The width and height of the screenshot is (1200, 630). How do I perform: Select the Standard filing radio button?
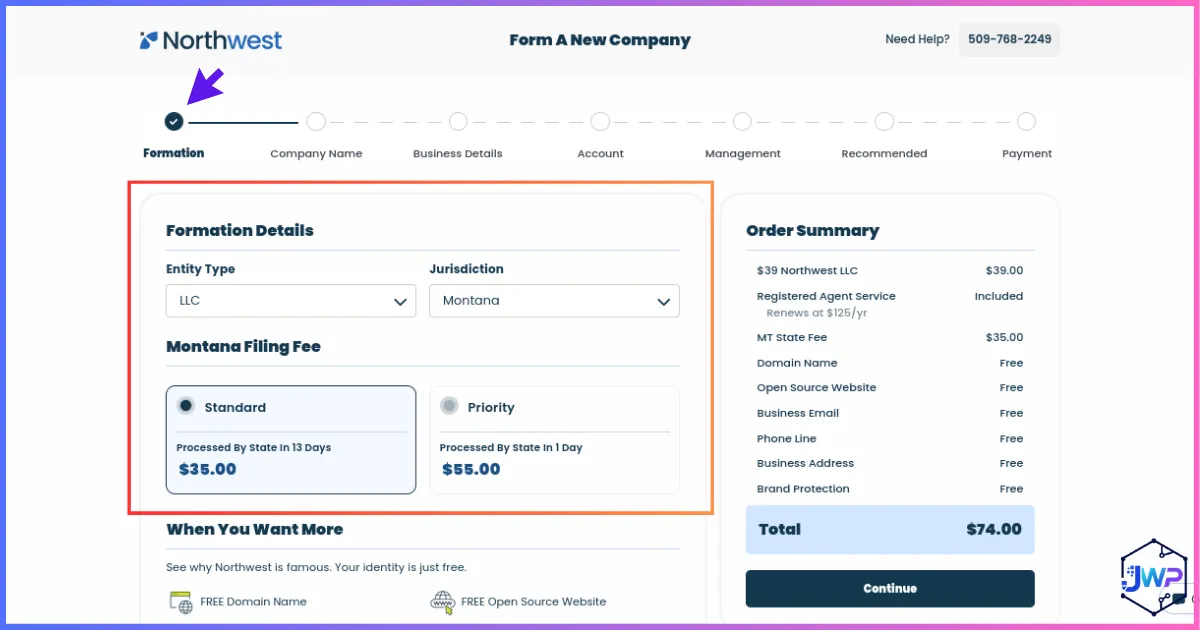click(x=185, y=406)
